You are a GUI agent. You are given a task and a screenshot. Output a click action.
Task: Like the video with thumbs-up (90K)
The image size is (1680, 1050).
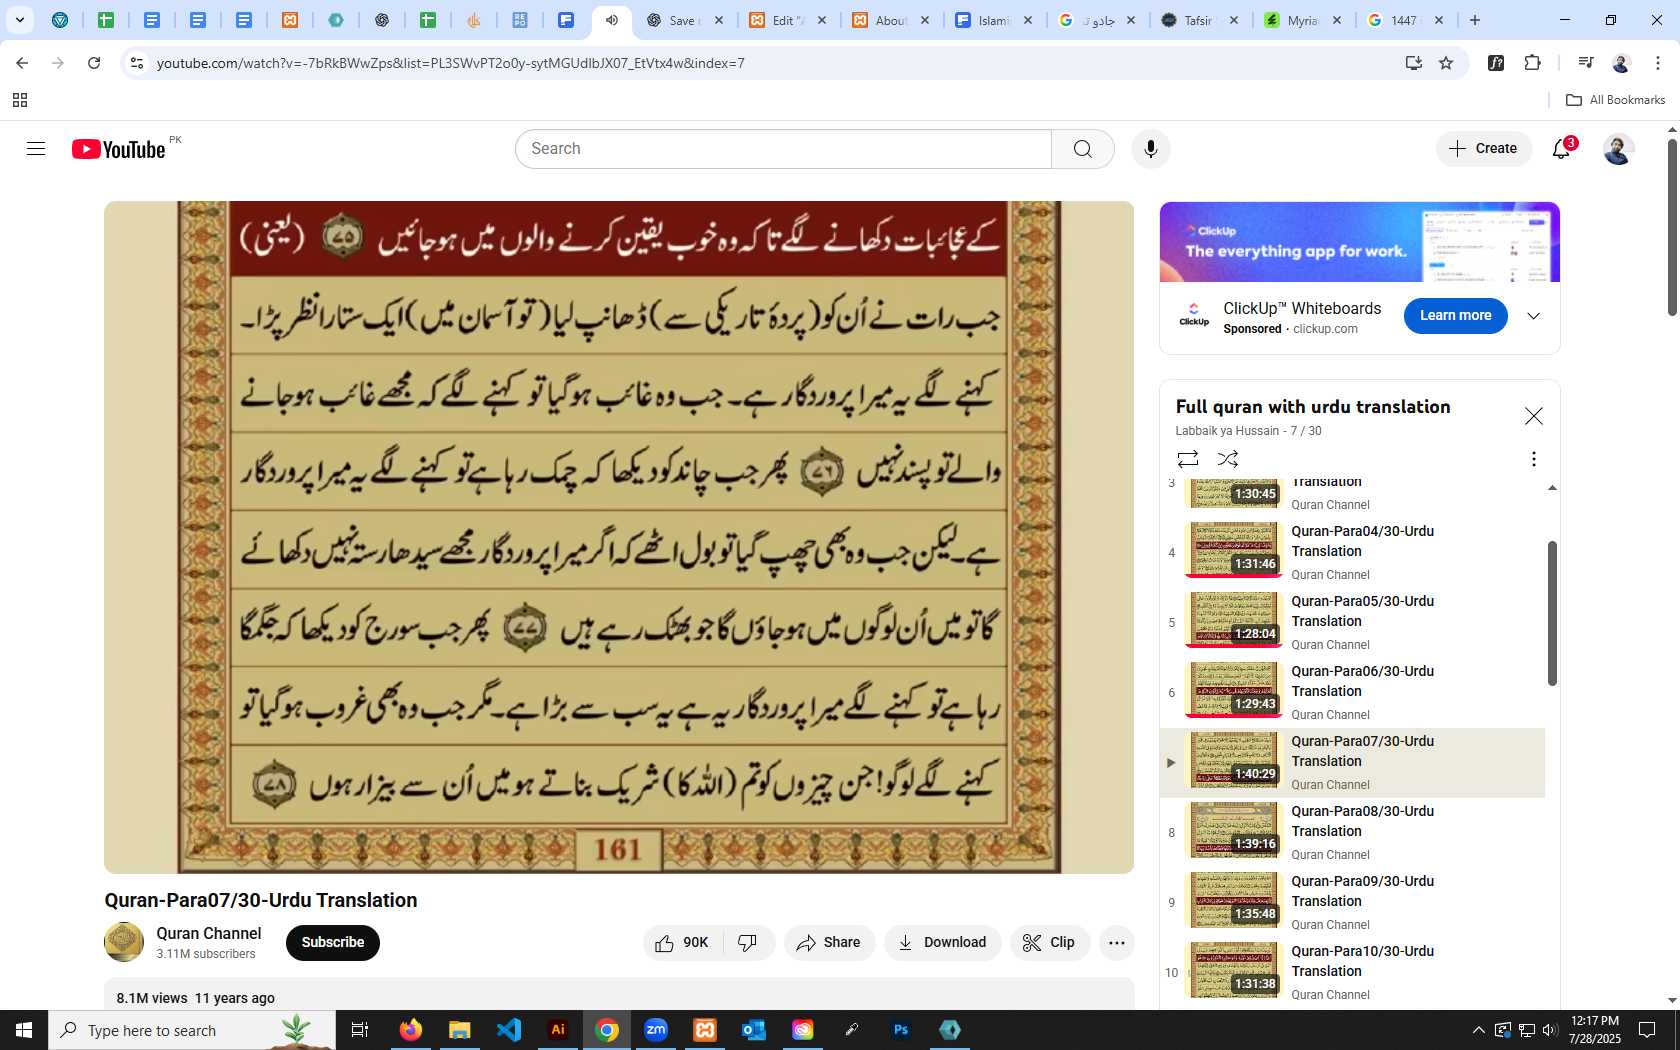683,943
